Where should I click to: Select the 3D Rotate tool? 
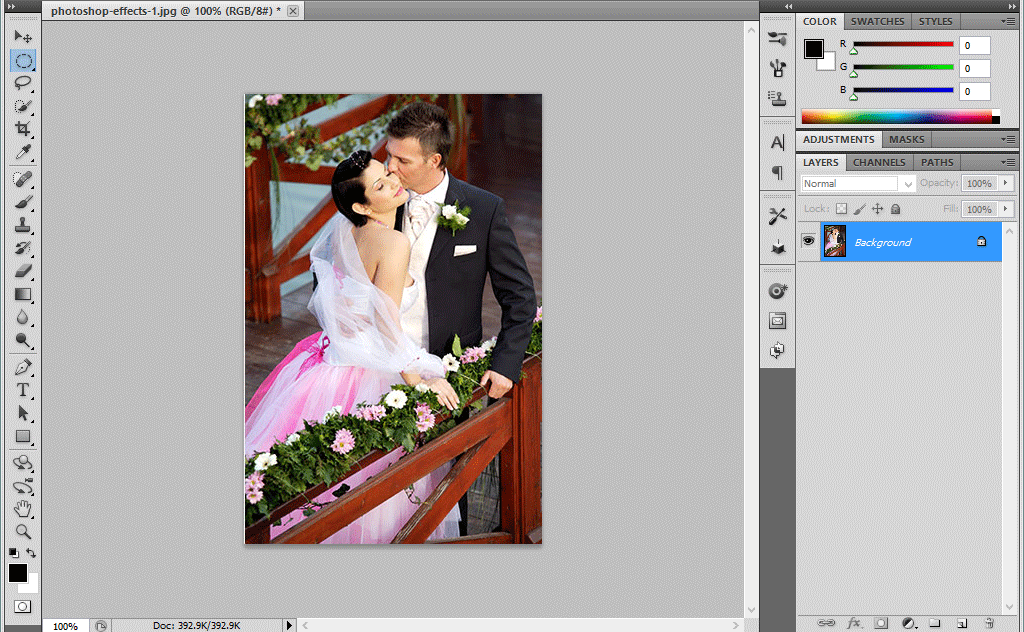pos(23,463)
